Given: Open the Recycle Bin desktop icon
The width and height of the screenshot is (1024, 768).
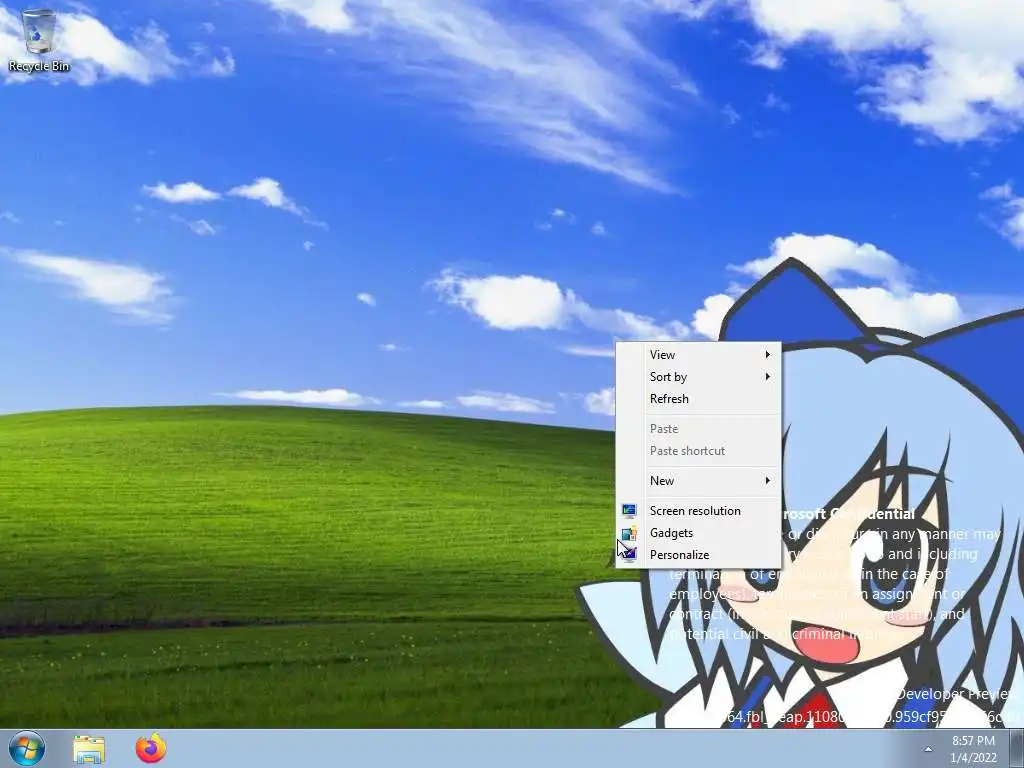Looking at the screenshot, I should 39,40.
